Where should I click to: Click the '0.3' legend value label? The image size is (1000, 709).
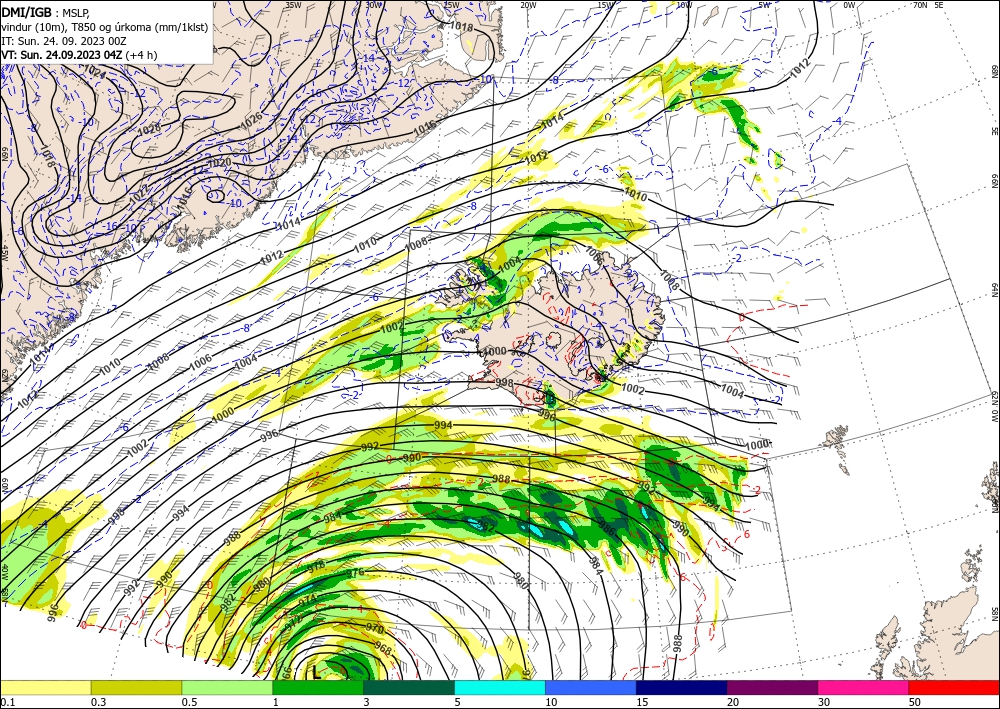click(x=98, y=702)
